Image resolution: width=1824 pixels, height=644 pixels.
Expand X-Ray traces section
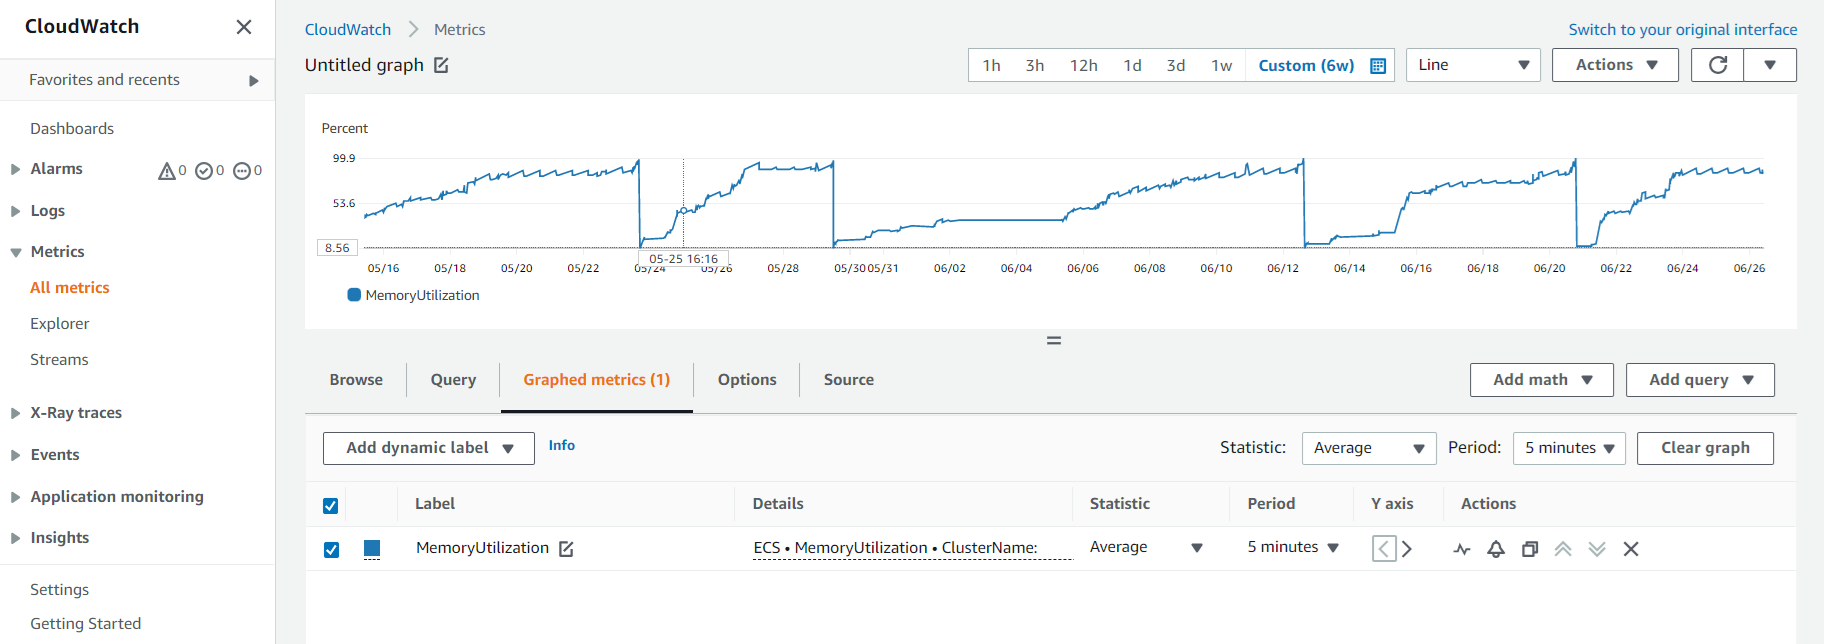15,413
